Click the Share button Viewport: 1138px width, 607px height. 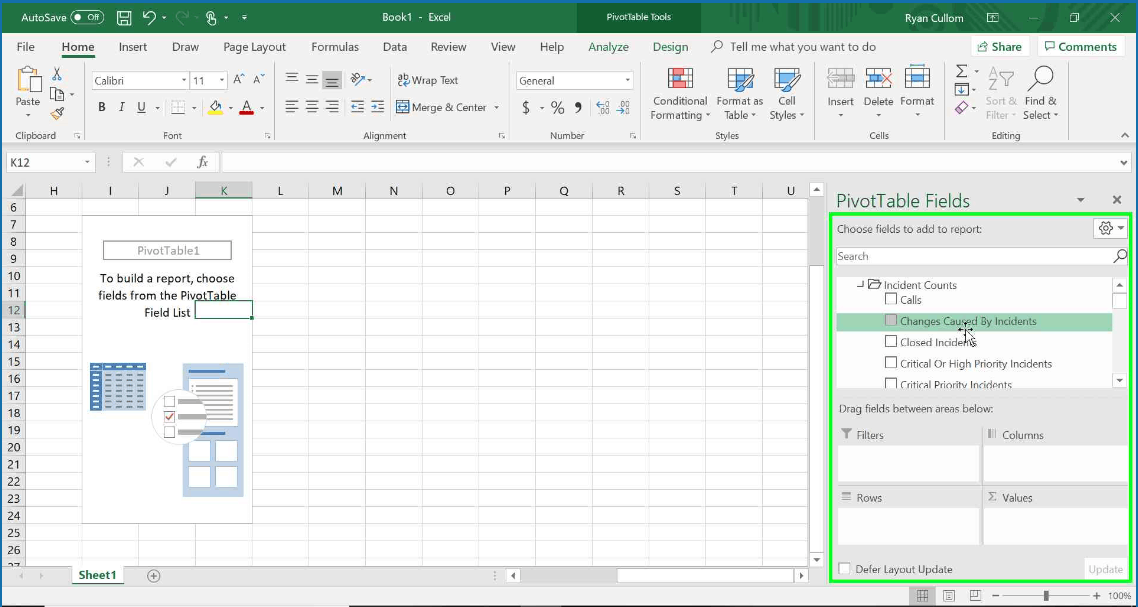(x=999, y=46)
